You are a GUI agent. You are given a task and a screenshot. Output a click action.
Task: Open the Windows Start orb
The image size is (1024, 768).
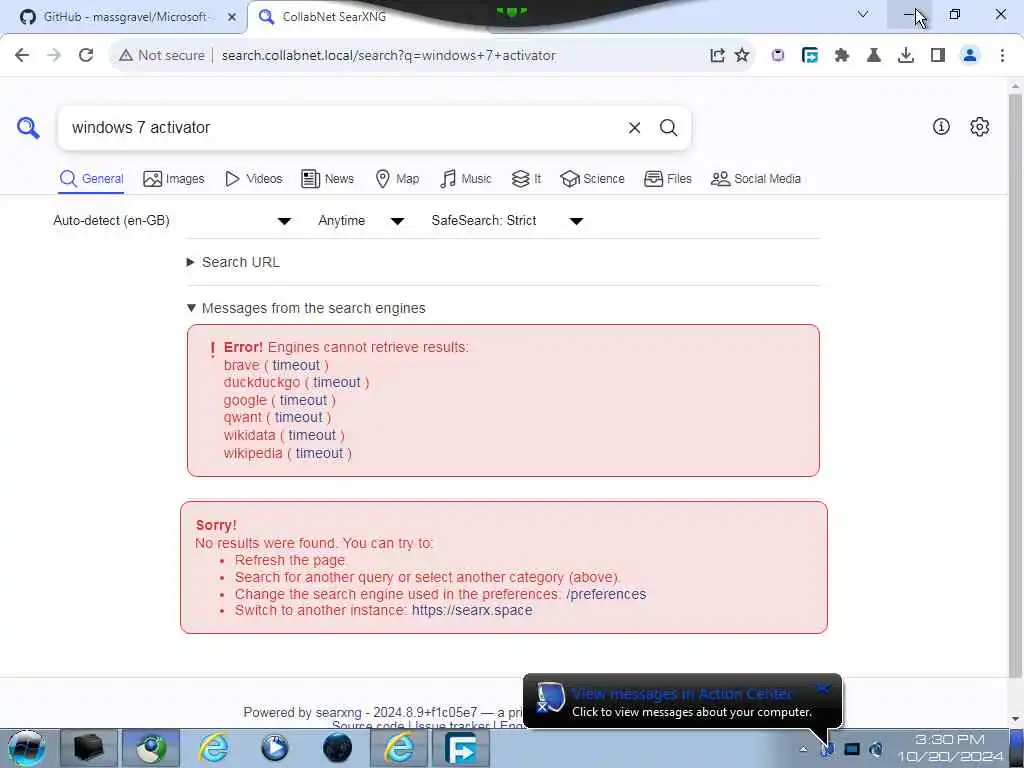coord(27,748)
